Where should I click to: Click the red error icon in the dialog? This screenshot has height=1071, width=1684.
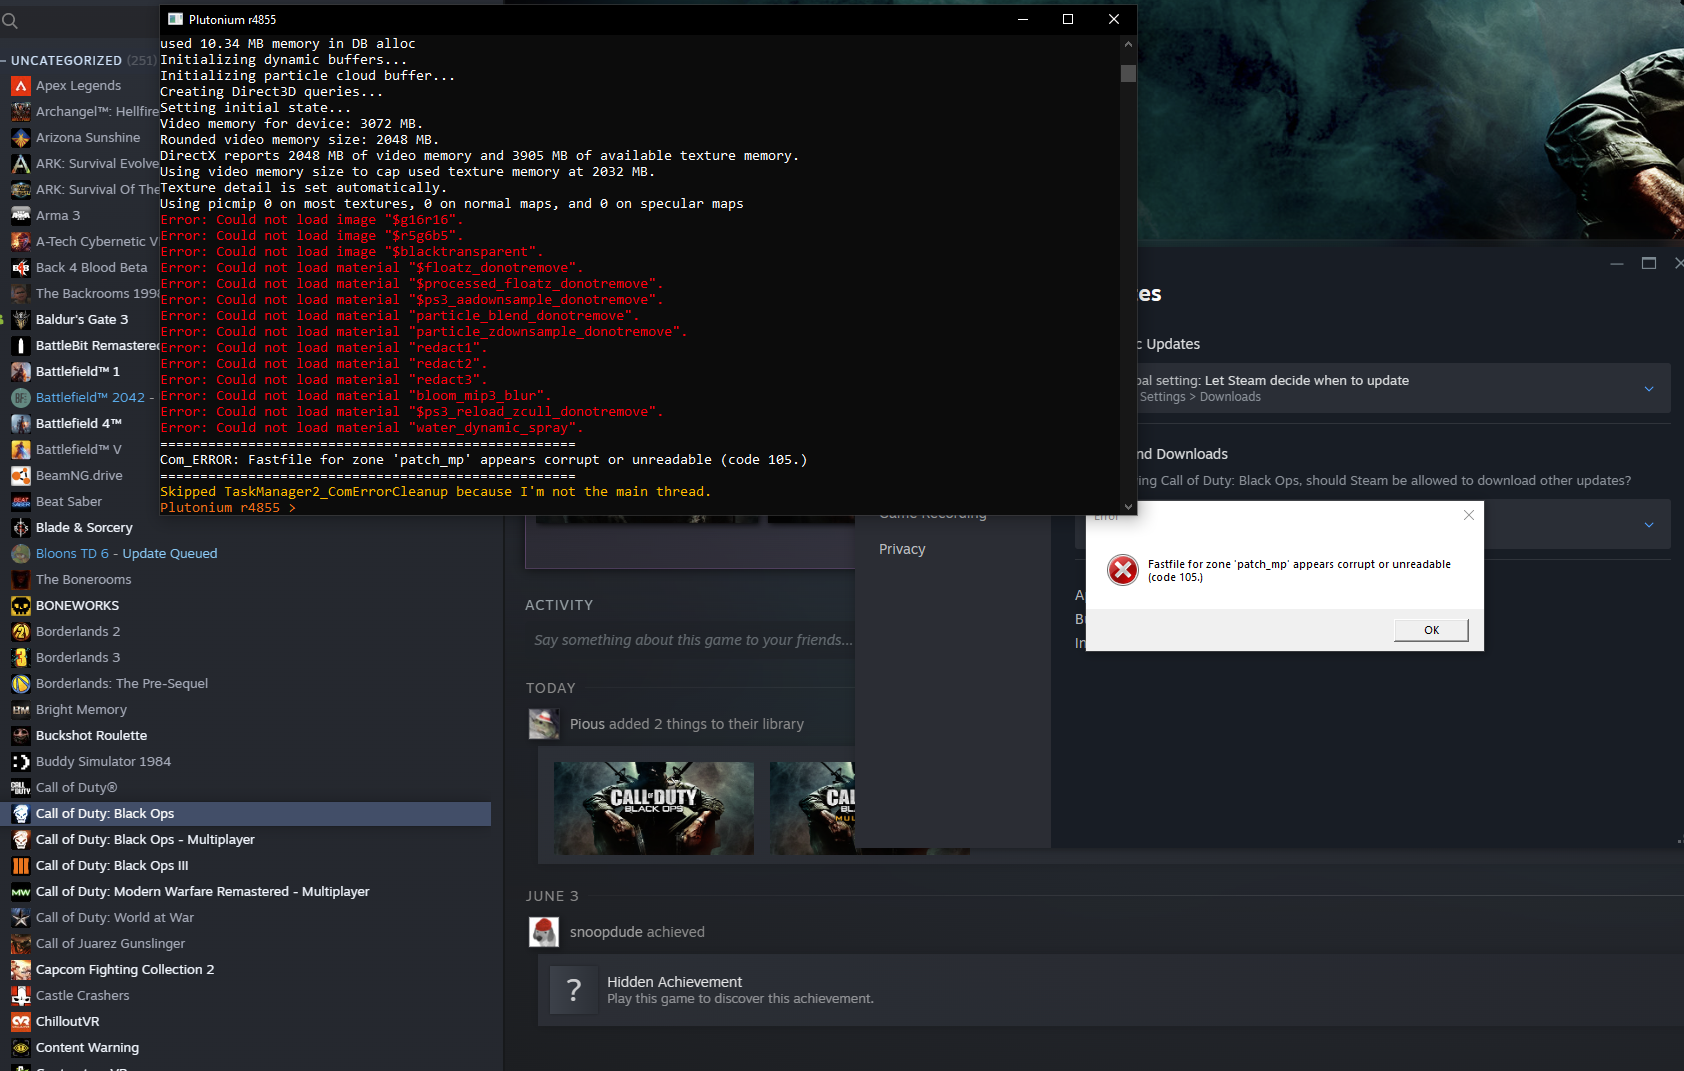pyautogui.click(x=1123, y=570)
